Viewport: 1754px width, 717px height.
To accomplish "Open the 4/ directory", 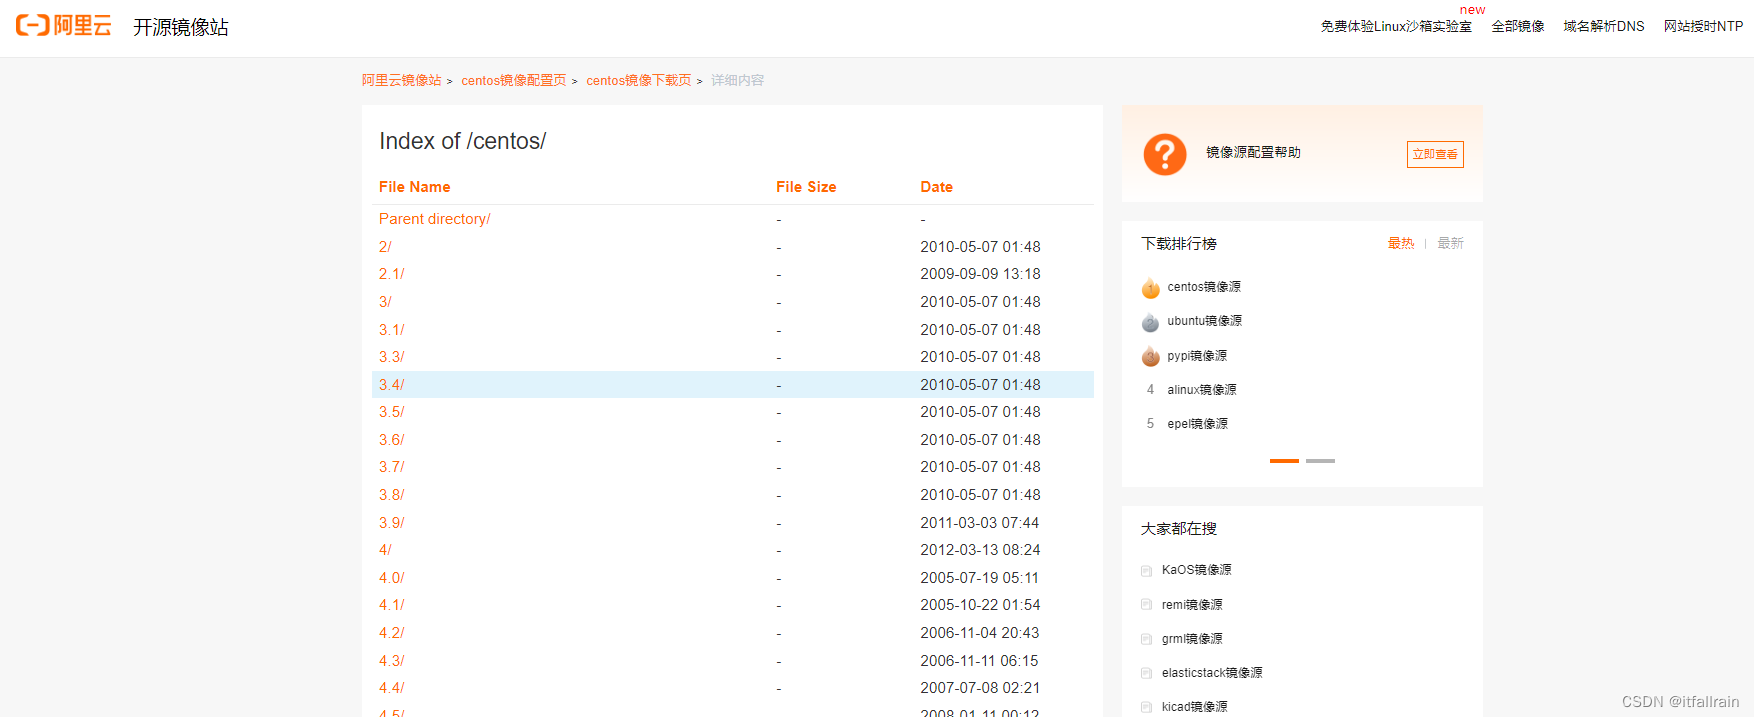I will [x=385, y=550].
